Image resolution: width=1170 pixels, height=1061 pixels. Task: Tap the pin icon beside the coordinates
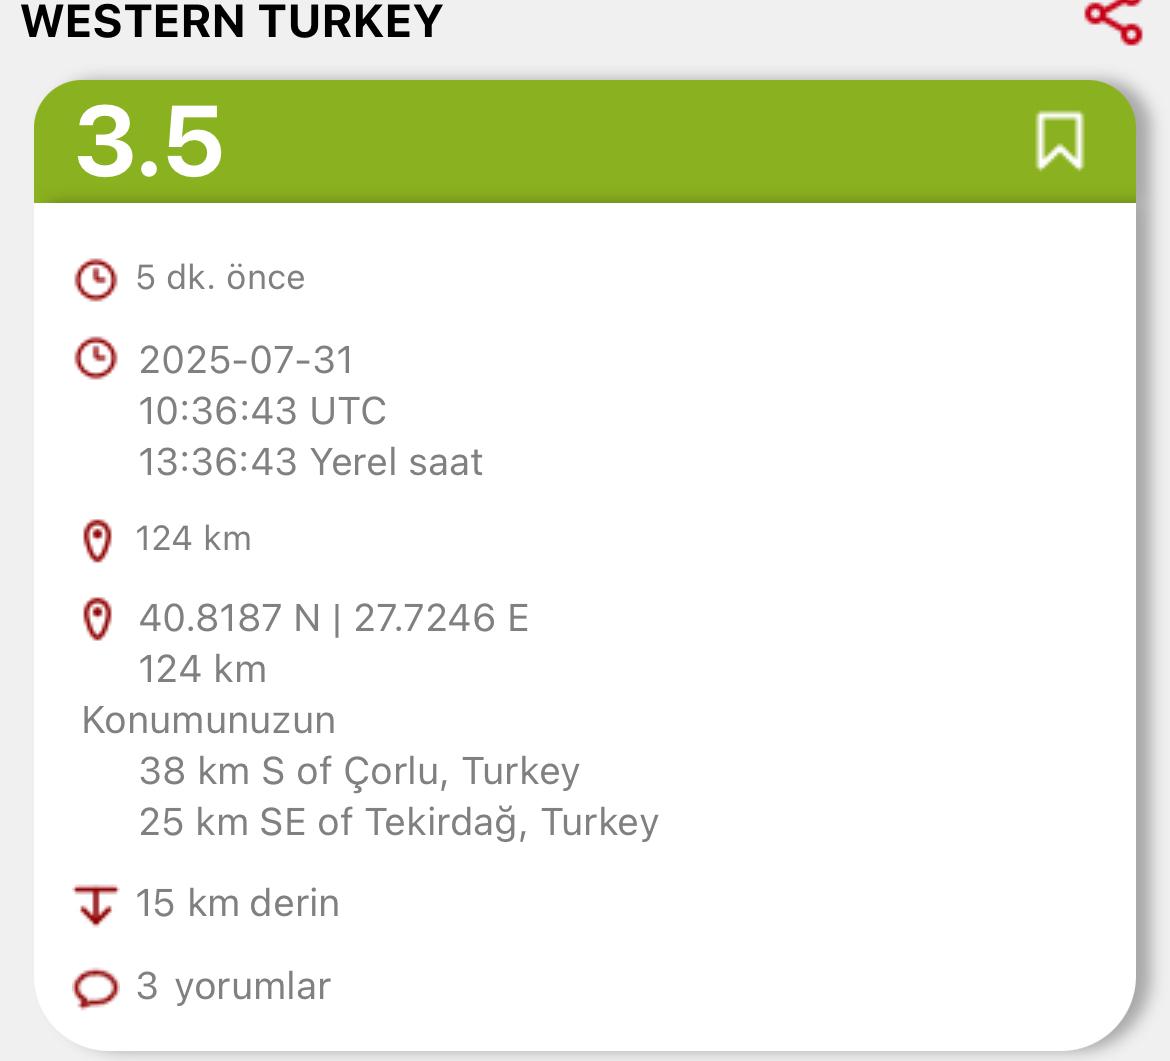(x=97, y=619)
